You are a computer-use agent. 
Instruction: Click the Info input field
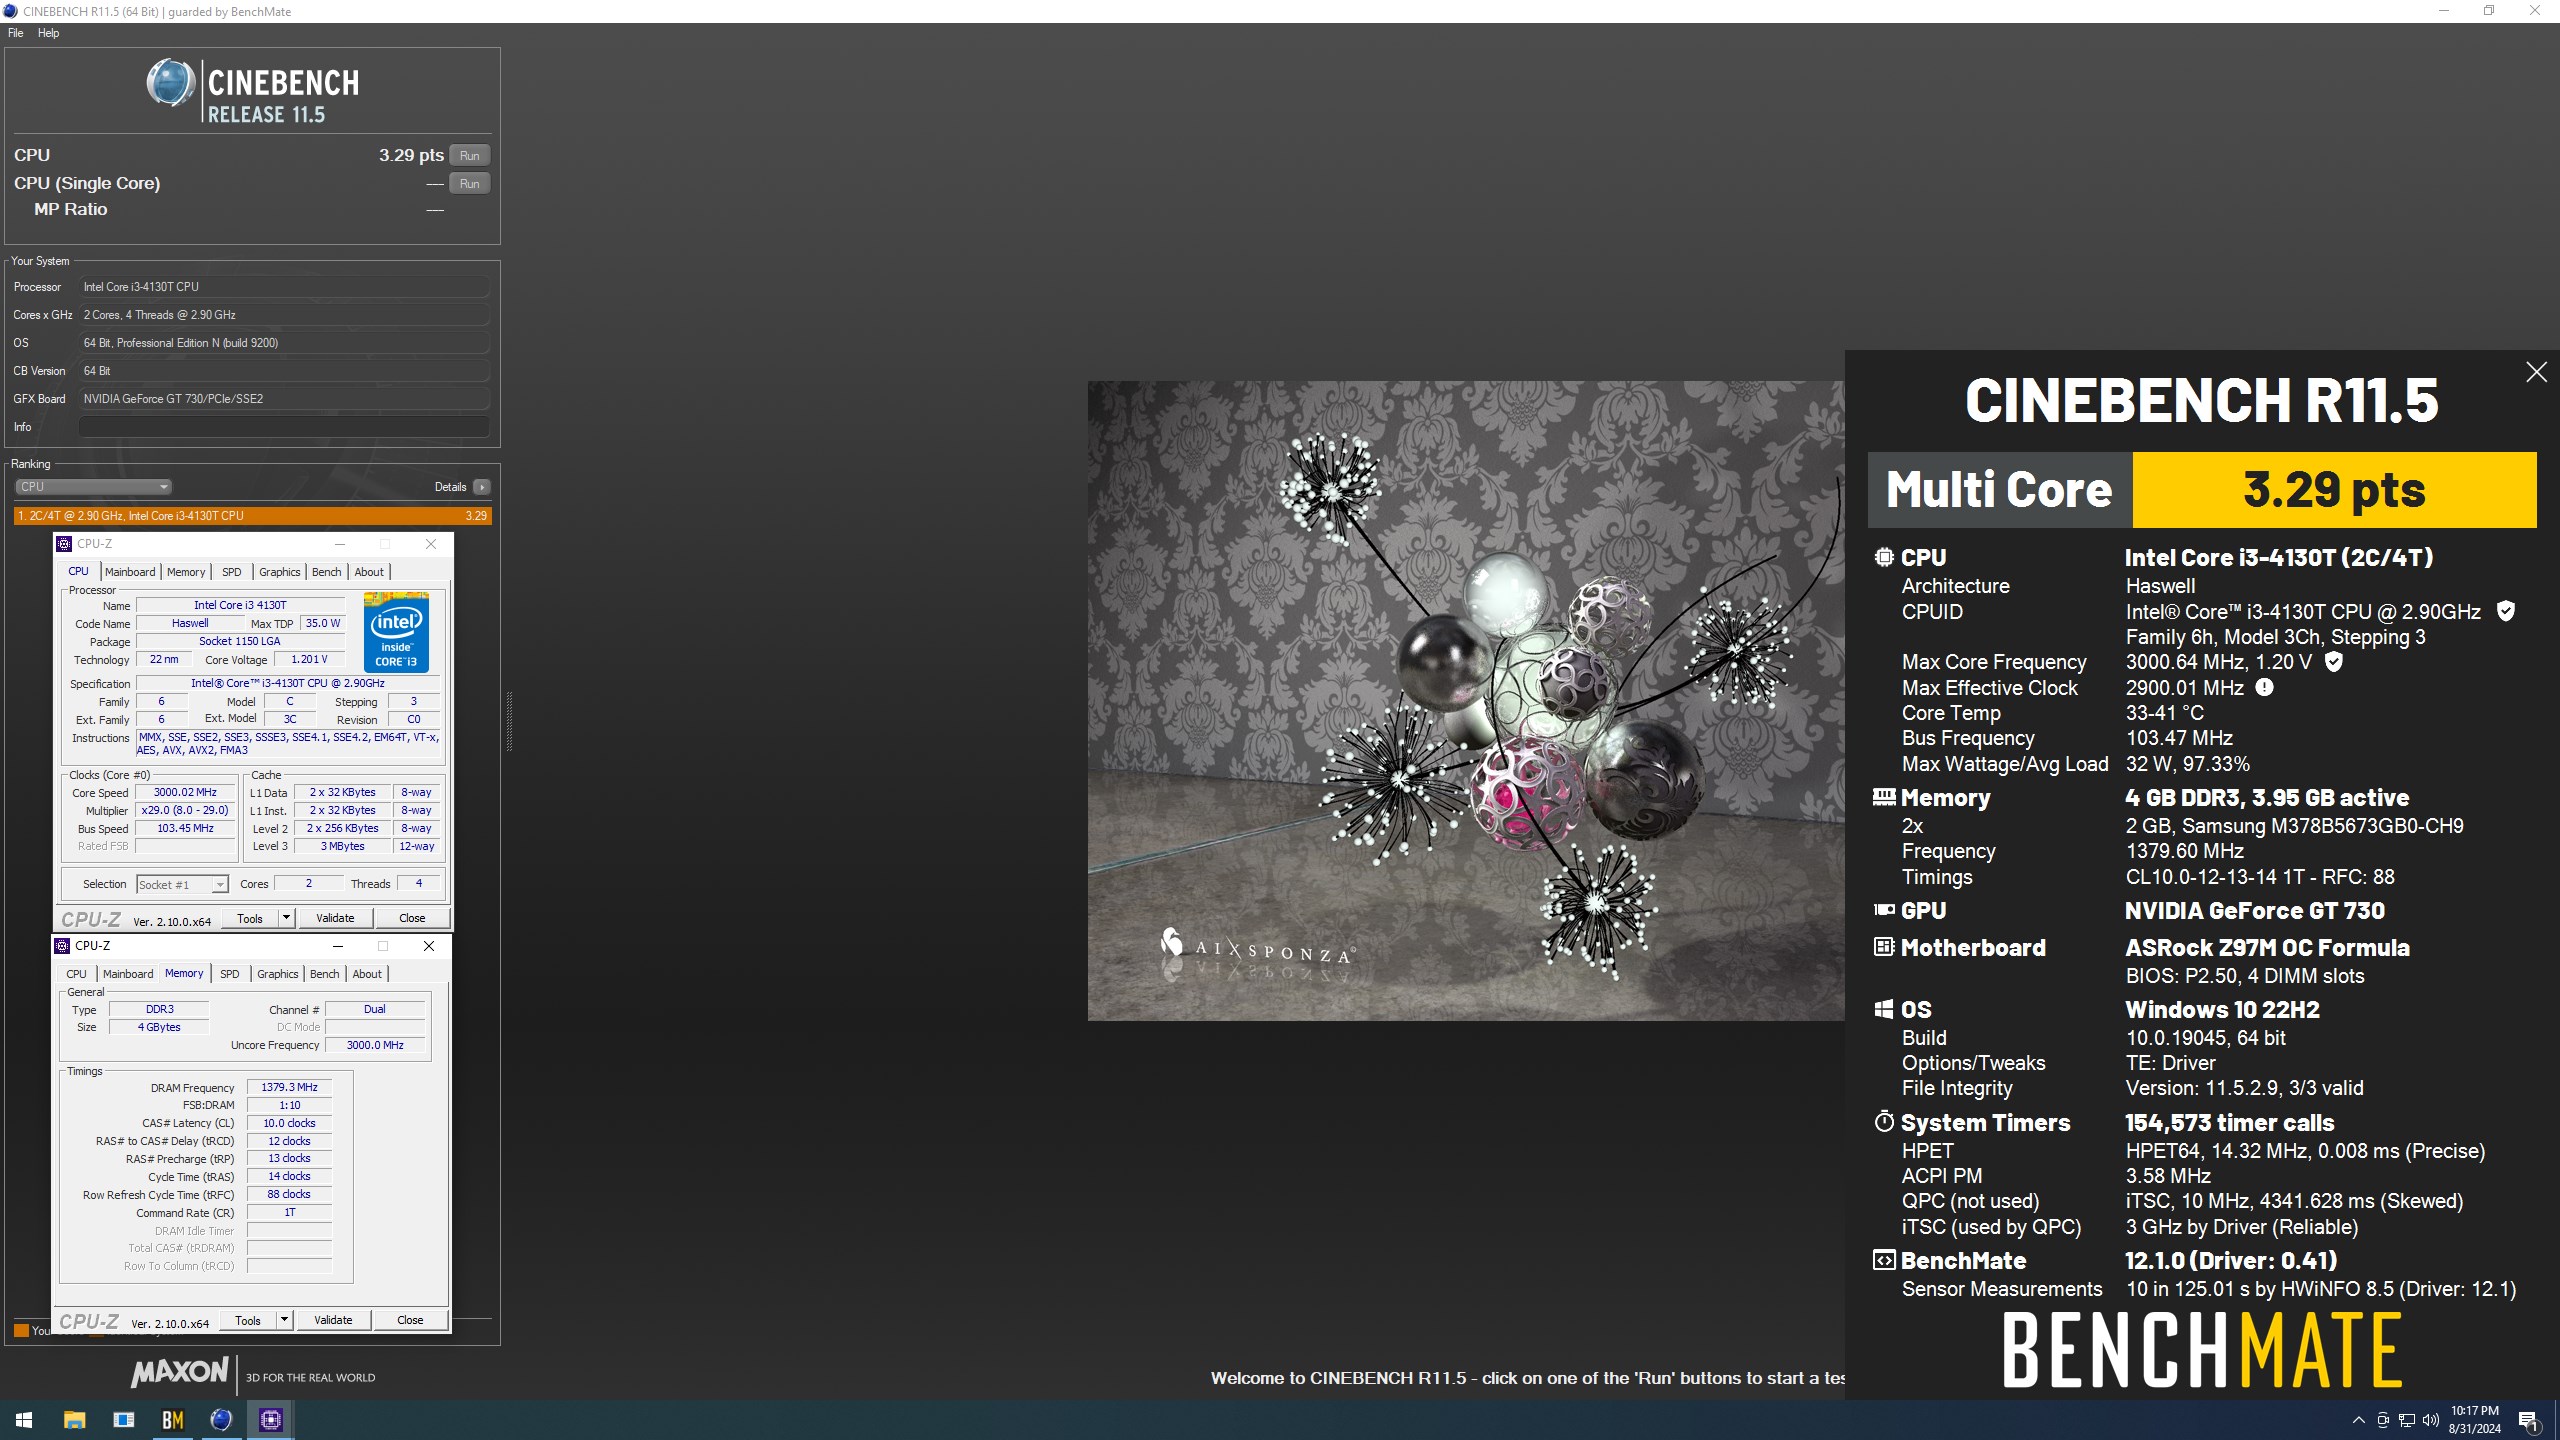284,427
